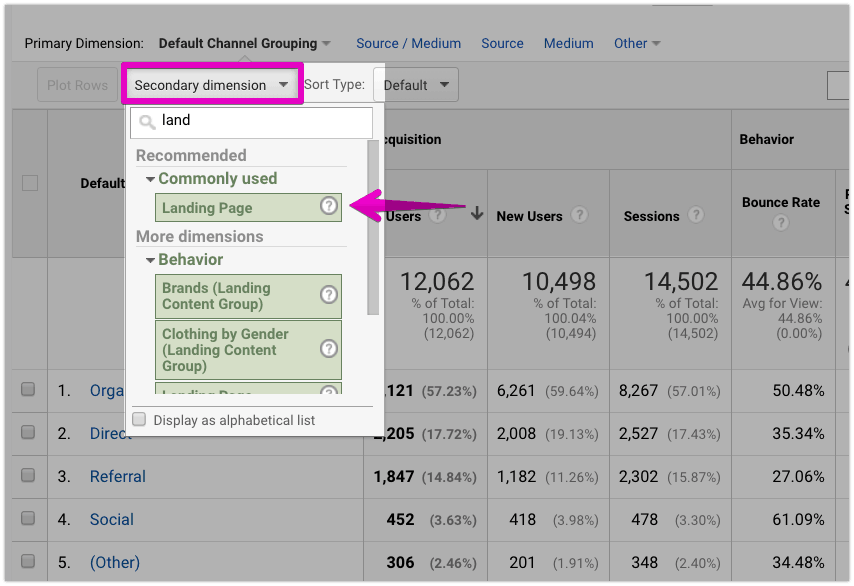Select Landing Page dimension
The image size is (854, 586).
(248, 207)
